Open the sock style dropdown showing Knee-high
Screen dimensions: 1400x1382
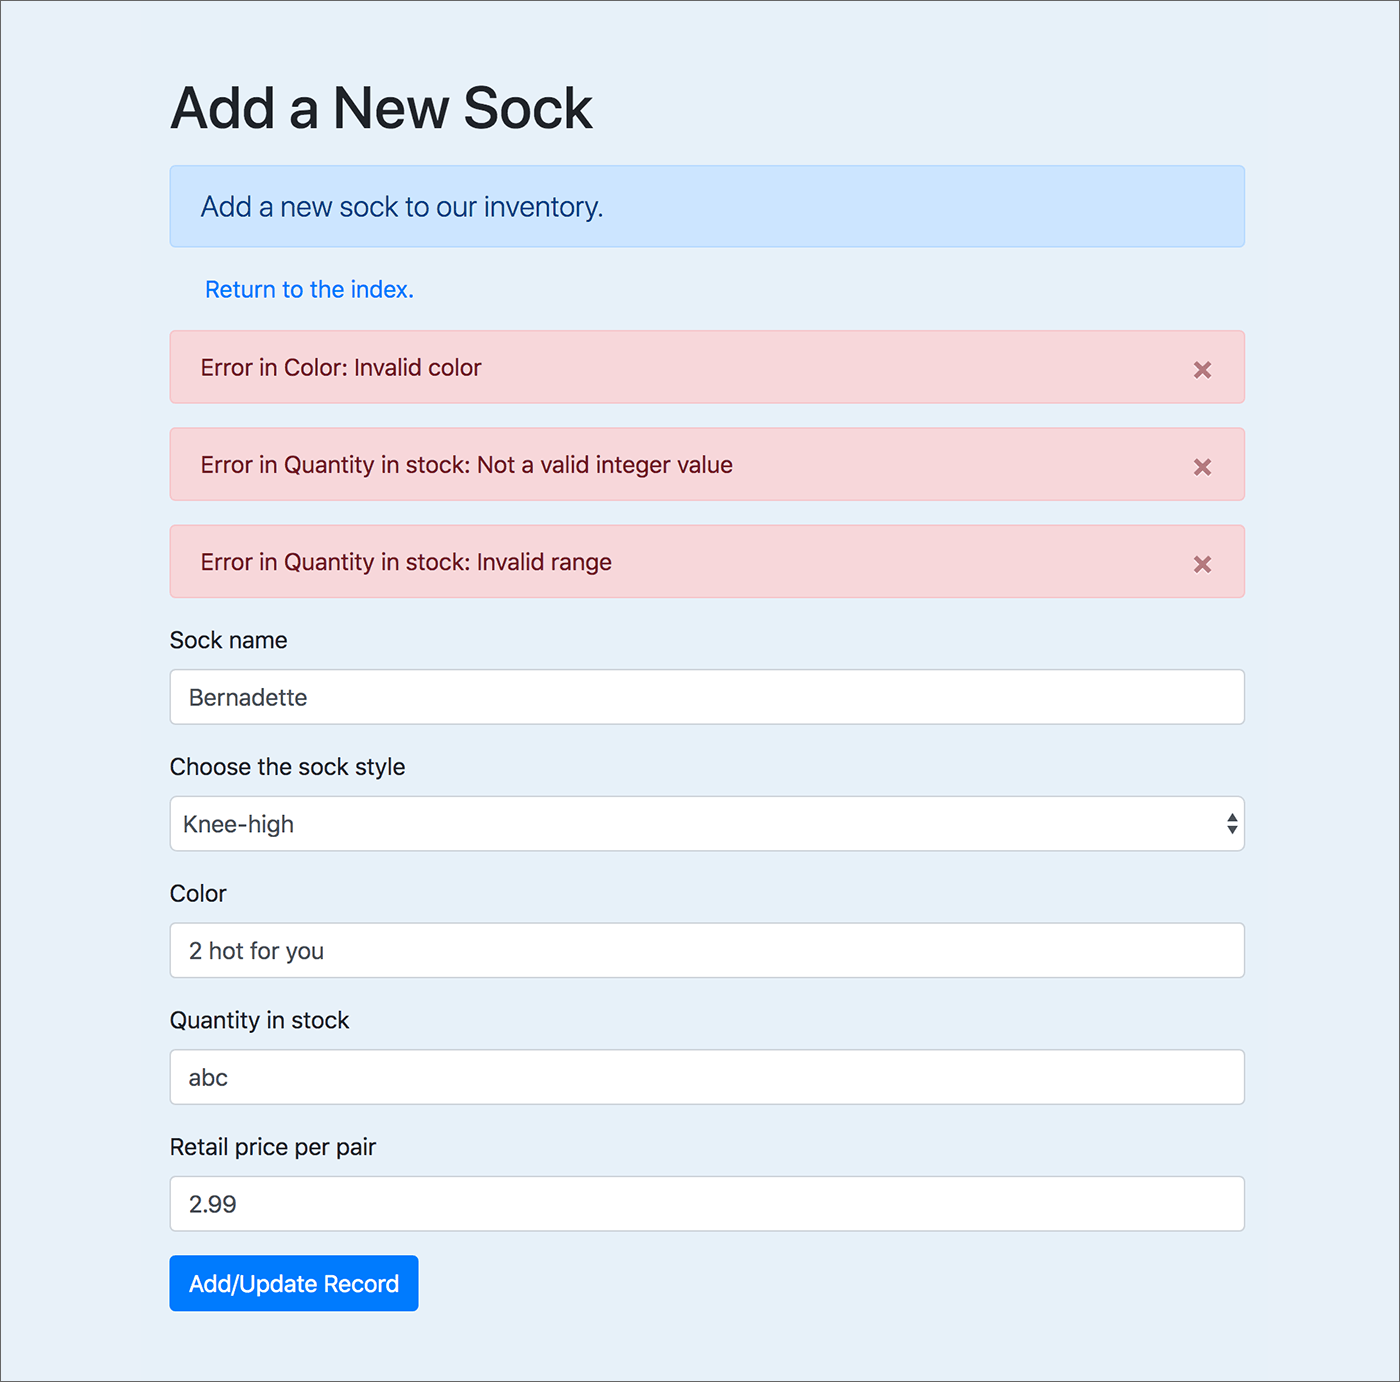[706, 824]
